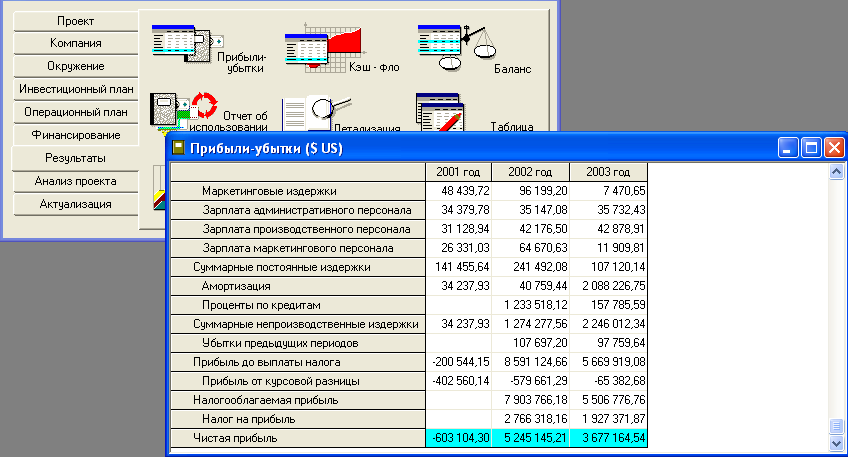Close the Прибыли-убытки window
848x457 pixels.
[834, 148]
